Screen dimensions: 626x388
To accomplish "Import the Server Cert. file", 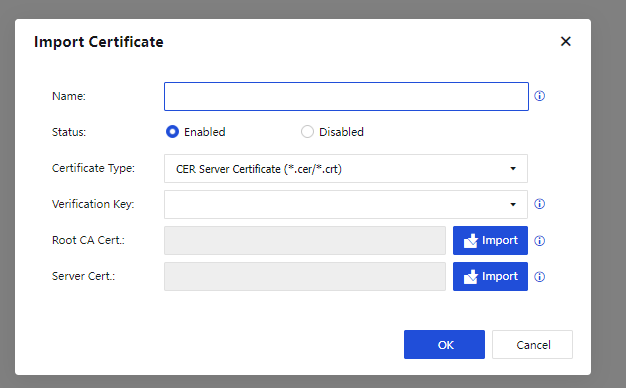I will click(490, 276).
